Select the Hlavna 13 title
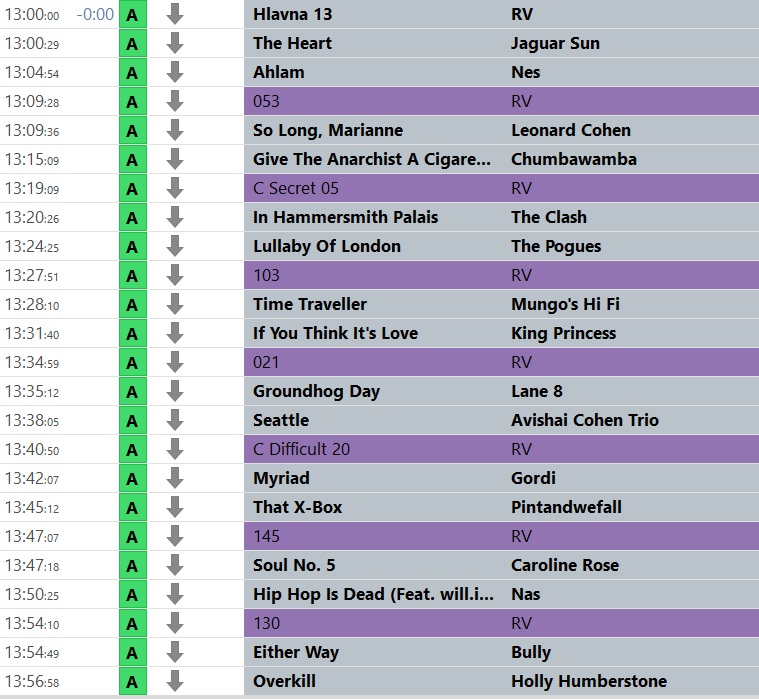The image size is (759, 699). 292,14
